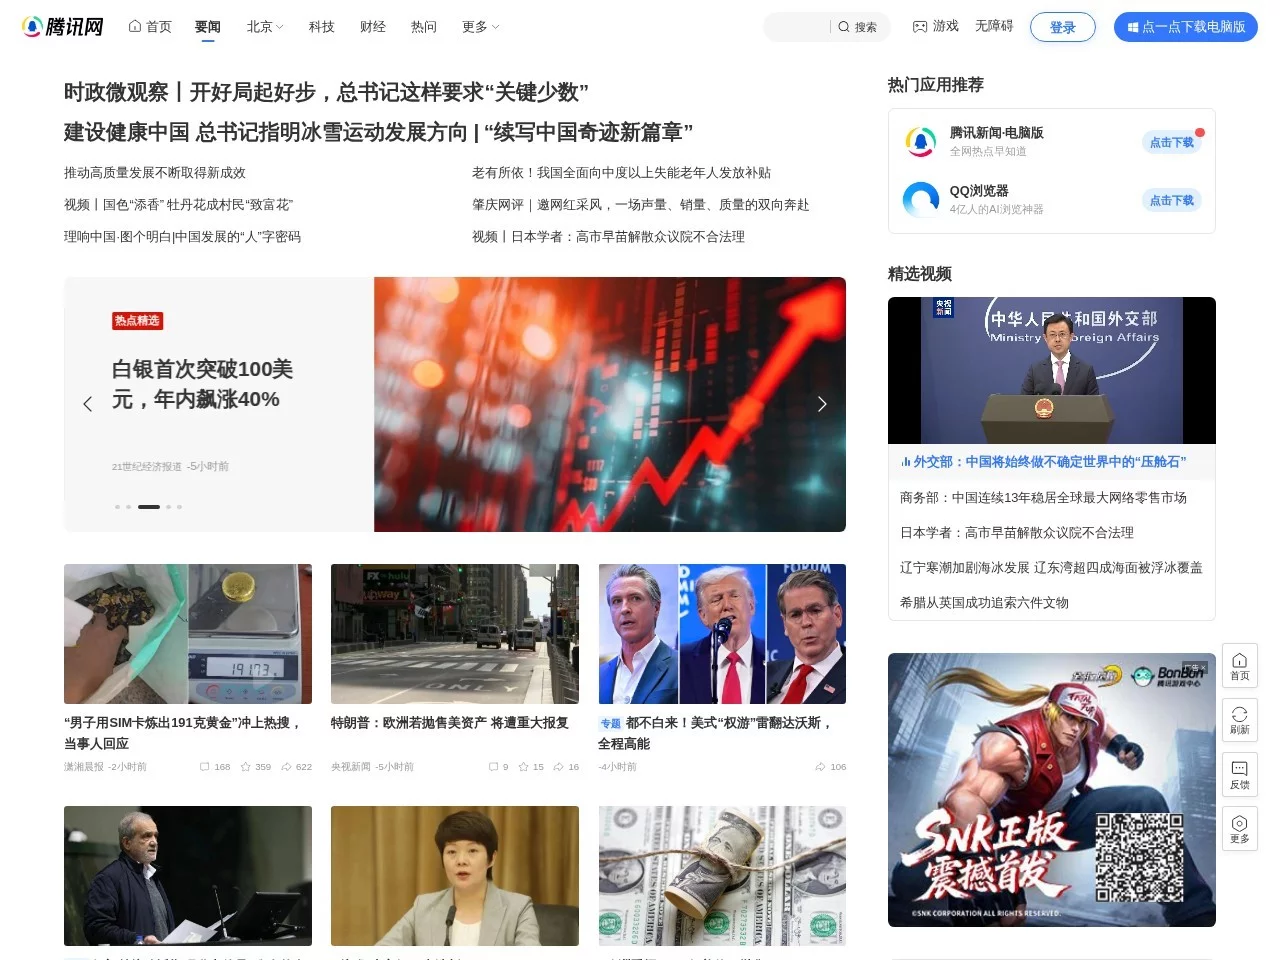Click 点击下载 for 腾讯新闻电脑版
This screenshot has width=1280, height=960.
1171,142
